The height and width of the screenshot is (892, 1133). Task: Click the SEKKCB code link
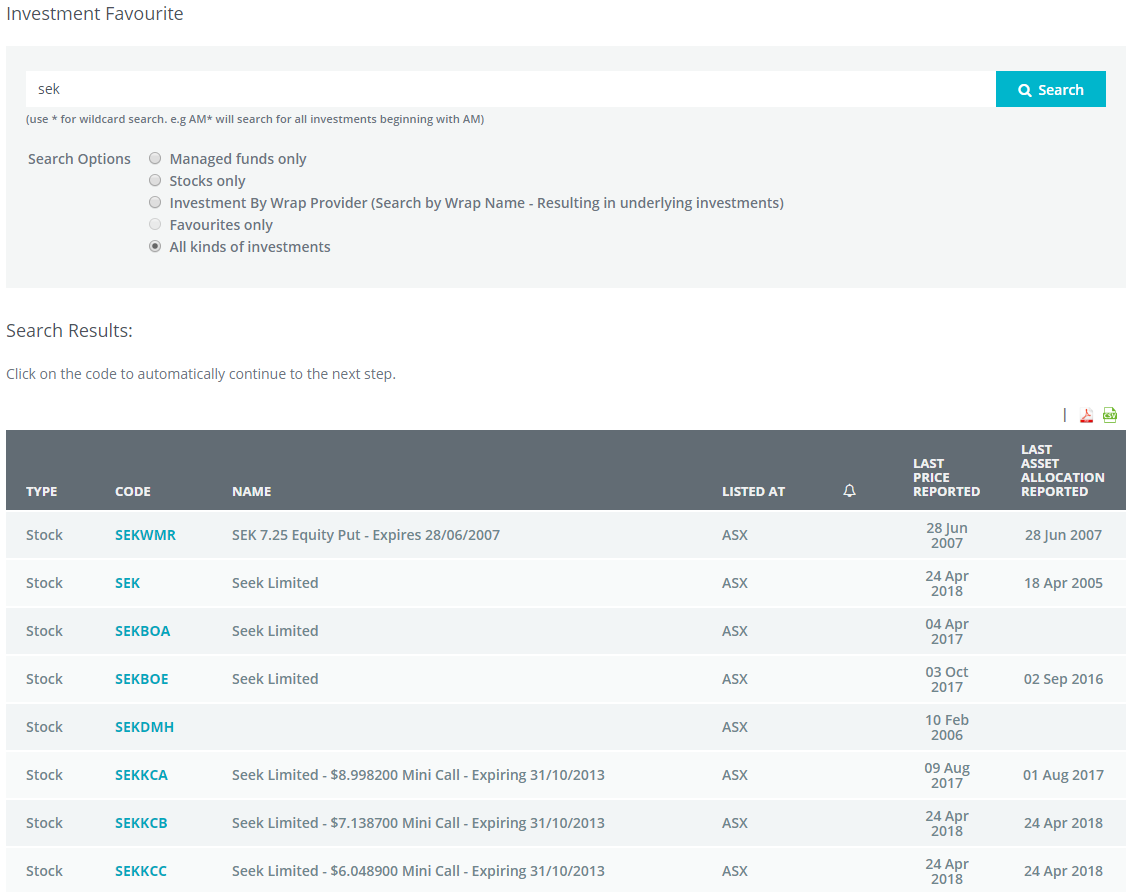pyautogui.click(x=141, y=823)
